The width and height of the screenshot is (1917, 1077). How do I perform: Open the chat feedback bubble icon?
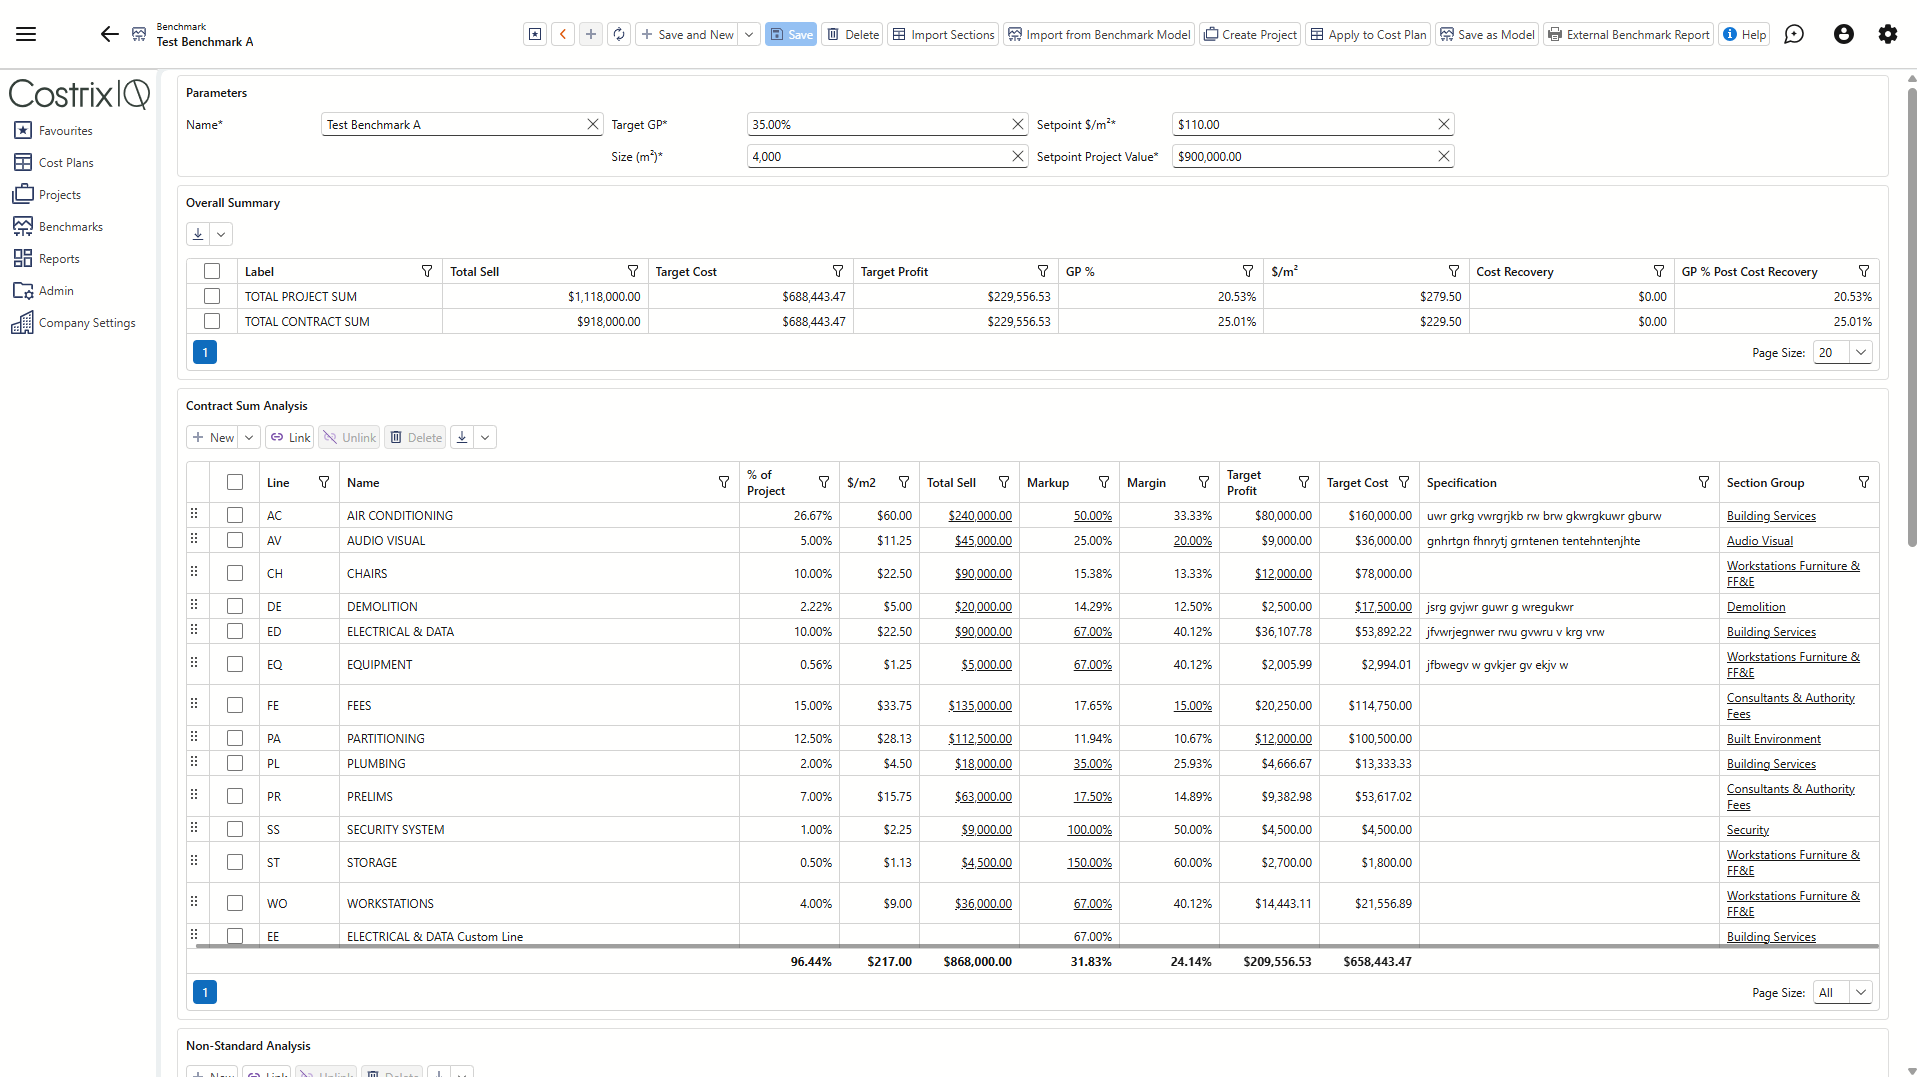[x=1794, y=34]
